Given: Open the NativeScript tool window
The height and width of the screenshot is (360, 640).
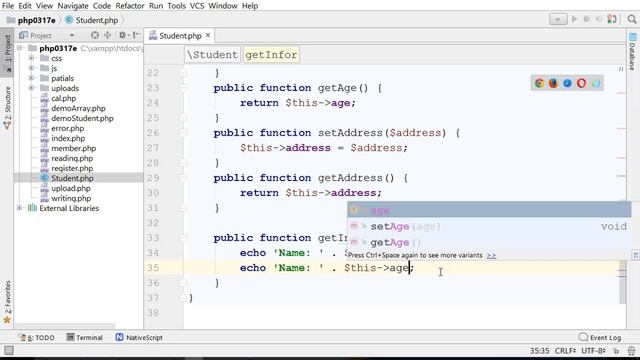Looking at the screenshot, I should coord(139,338).
